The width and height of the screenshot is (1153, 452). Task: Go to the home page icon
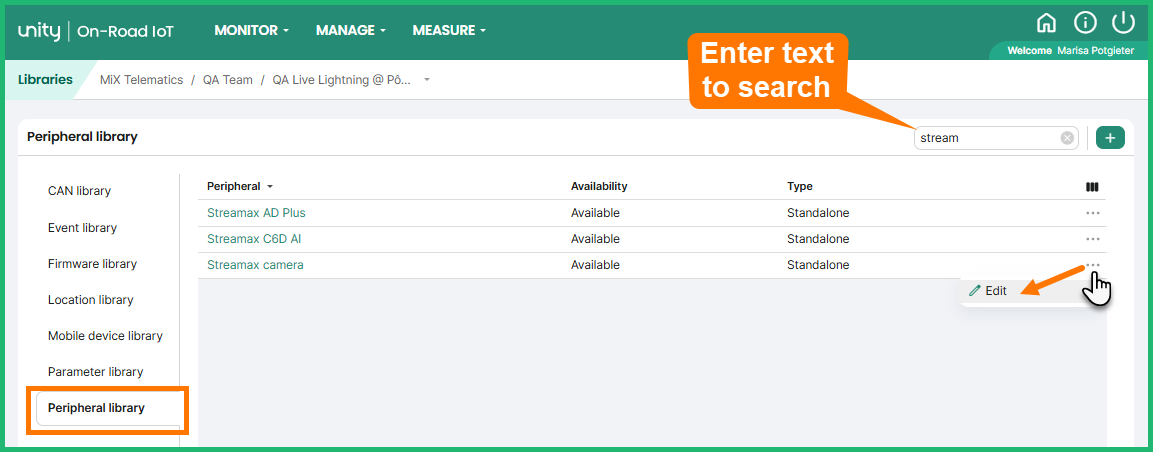1045,24
